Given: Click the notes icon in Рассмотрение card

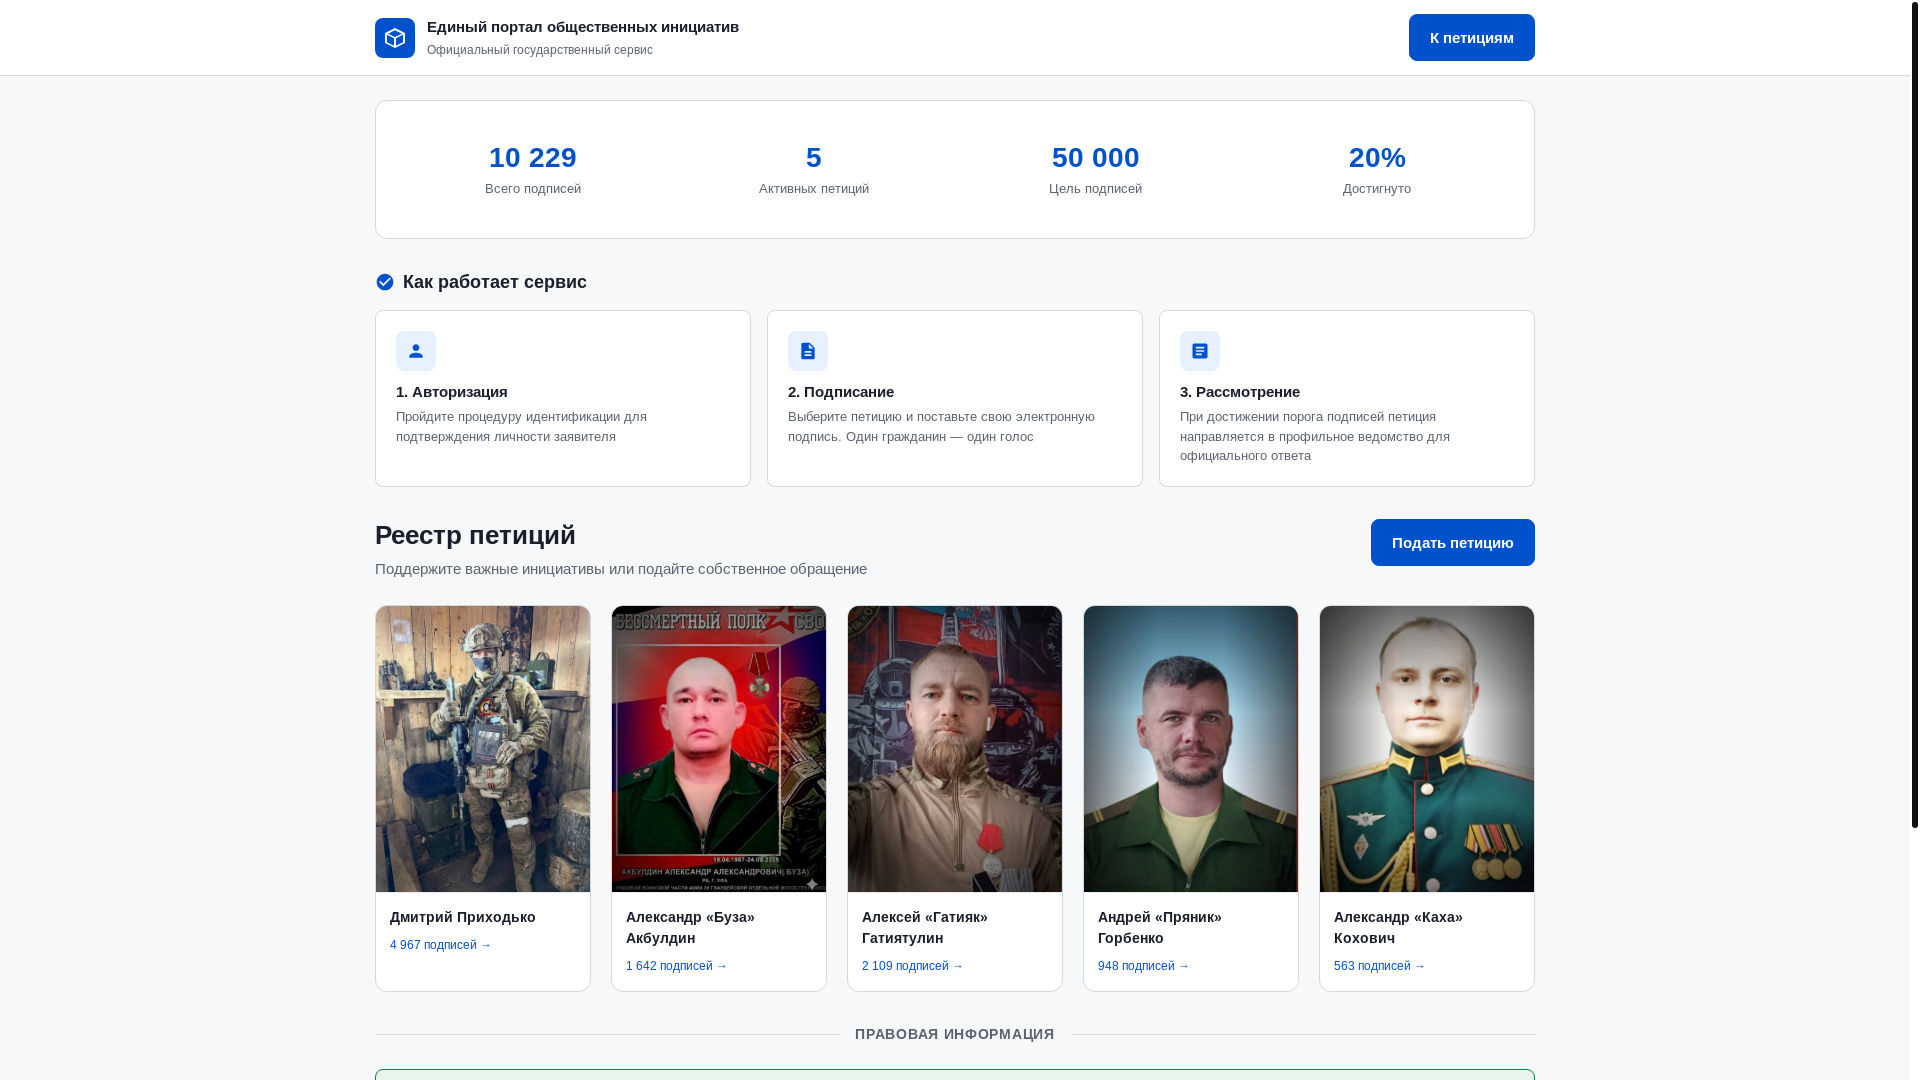Looking at the screenshot, I should tap(1200, 351).
